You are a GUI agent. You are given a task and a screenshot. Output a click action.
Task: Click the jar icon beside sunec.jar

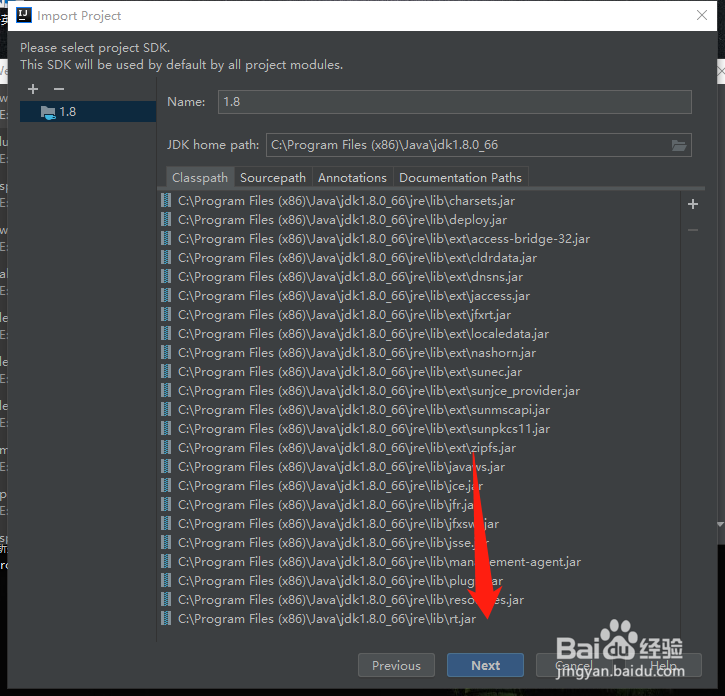[166, 372]
